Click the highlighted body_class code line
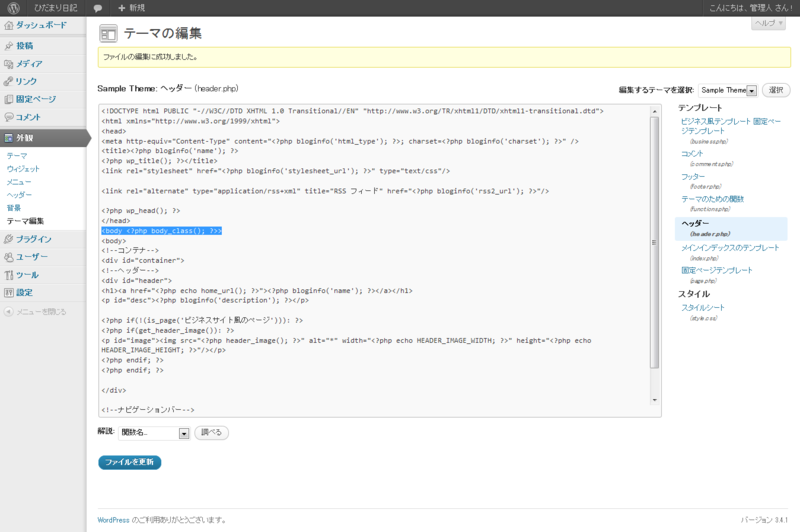Image resolution: width=800 pixels, height=532 pixels. (162, 231)
